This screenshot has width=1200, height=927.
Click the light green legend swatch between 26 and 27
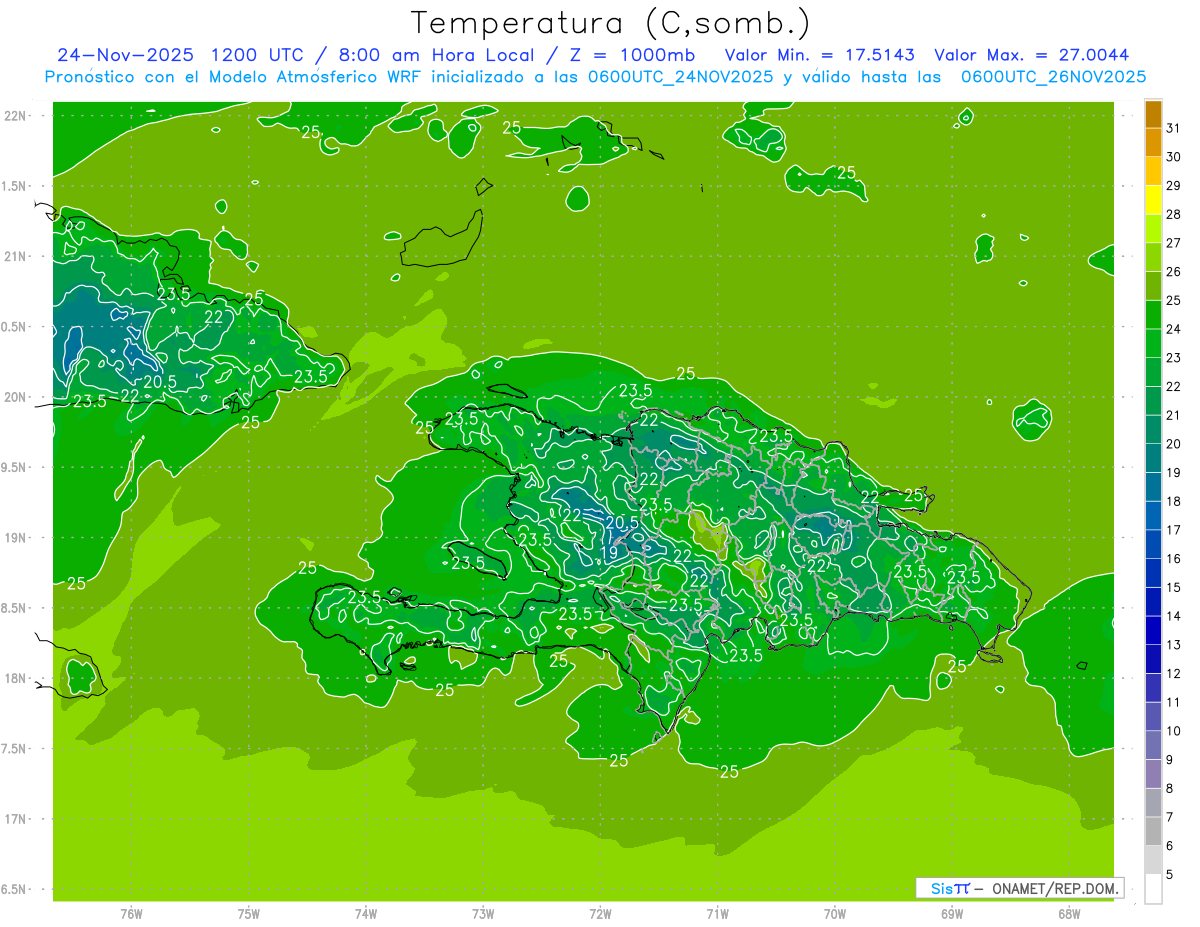tap(1153, 257)
